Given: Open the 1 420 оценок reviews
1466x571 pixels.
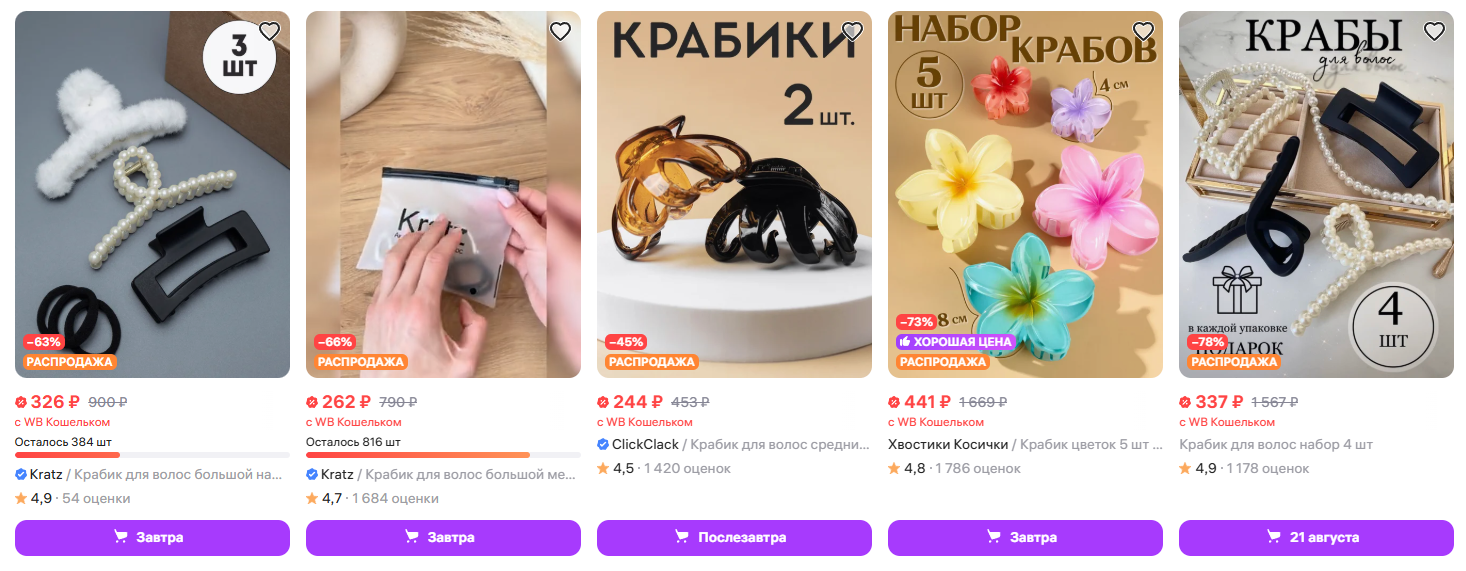Looking at the screenshot, I should coord(687,468).
